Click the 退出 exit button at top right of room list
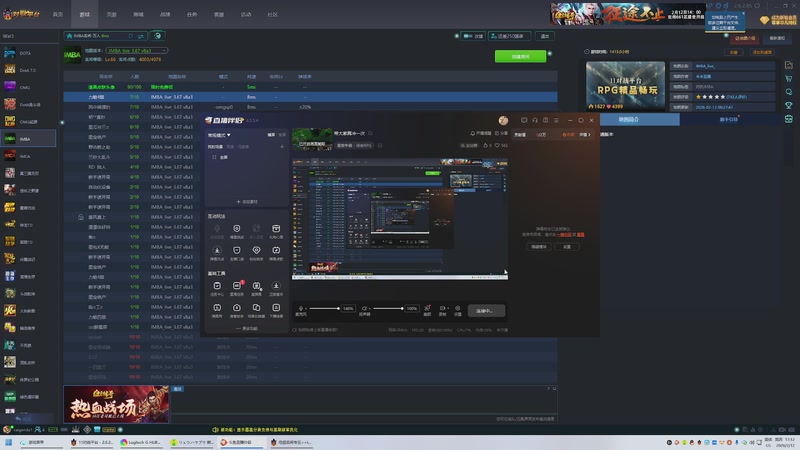This screenshot has height=450, width=800. [545, 36]
